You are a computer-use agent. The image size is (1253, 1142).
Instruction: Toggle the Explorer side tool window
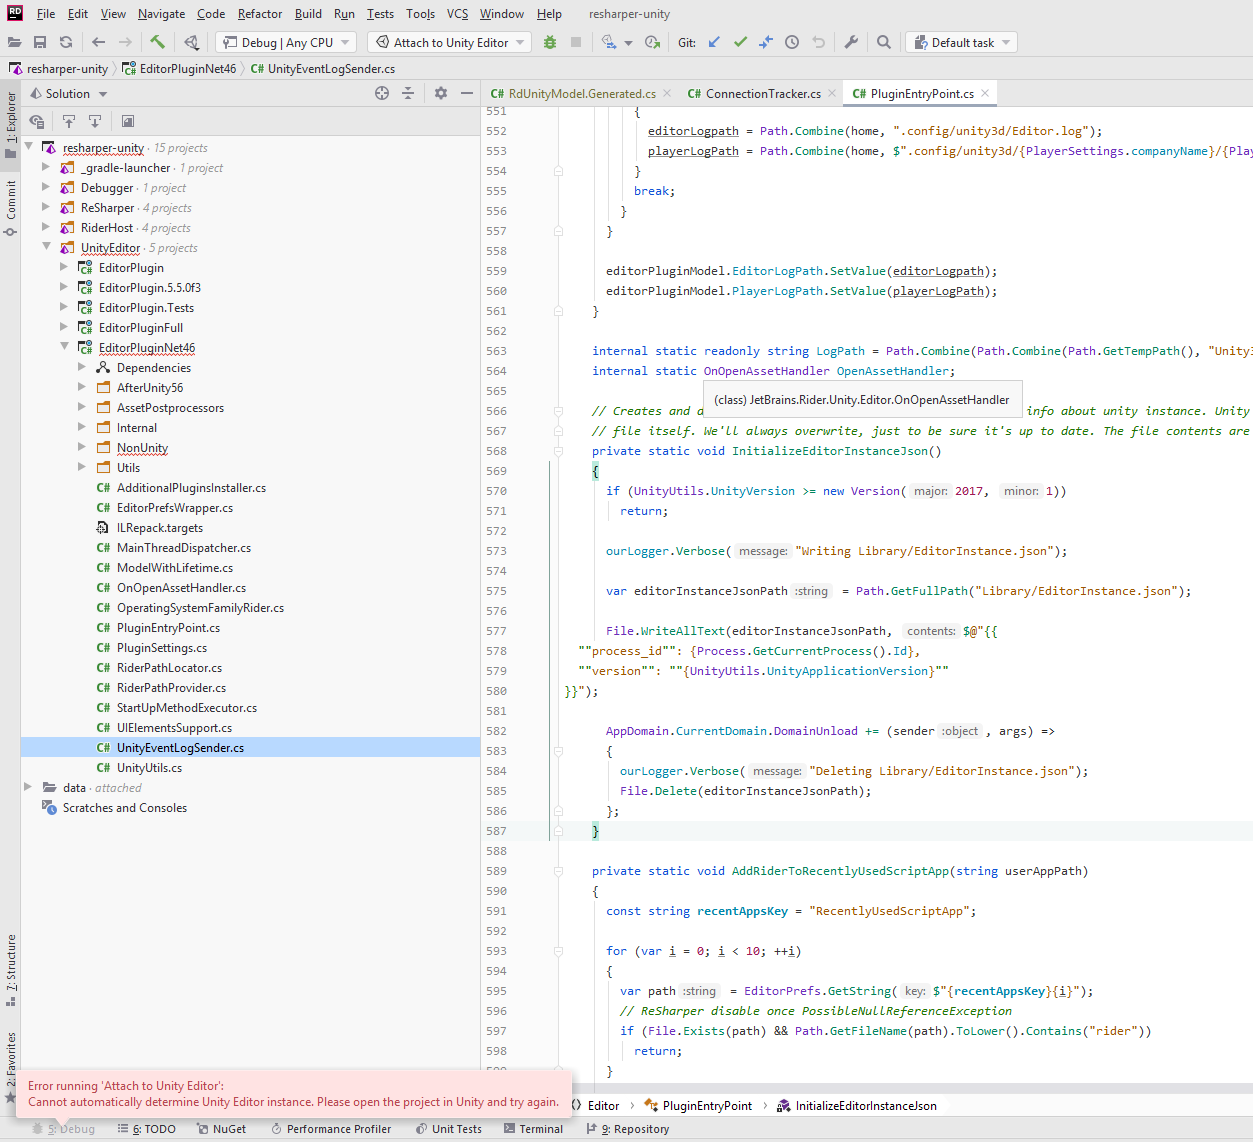click(x=11, y=125)
